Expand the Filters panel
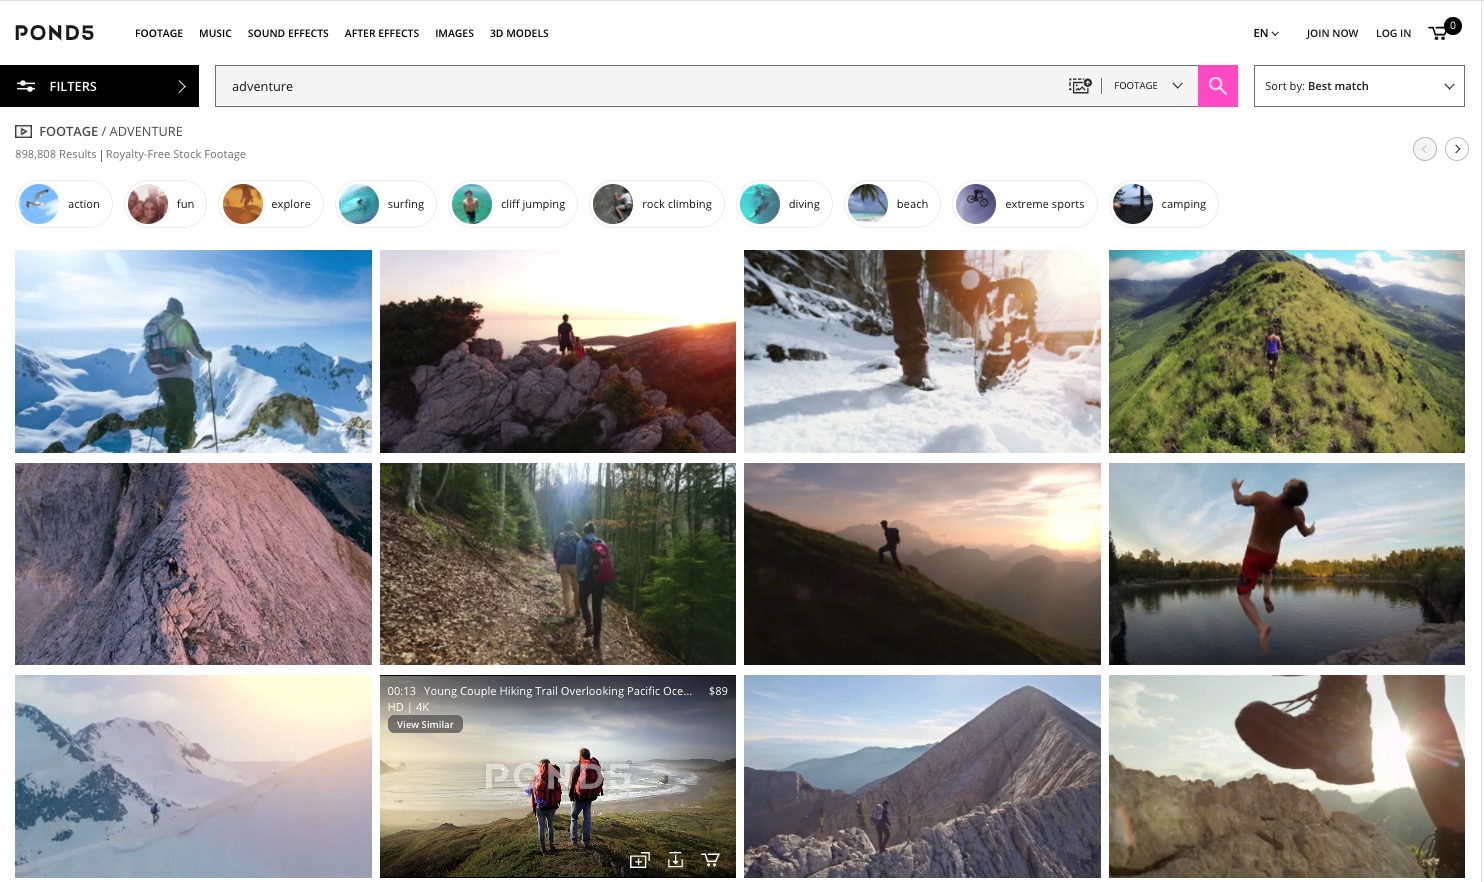The image size is (1484, 882). coord(99,86)
